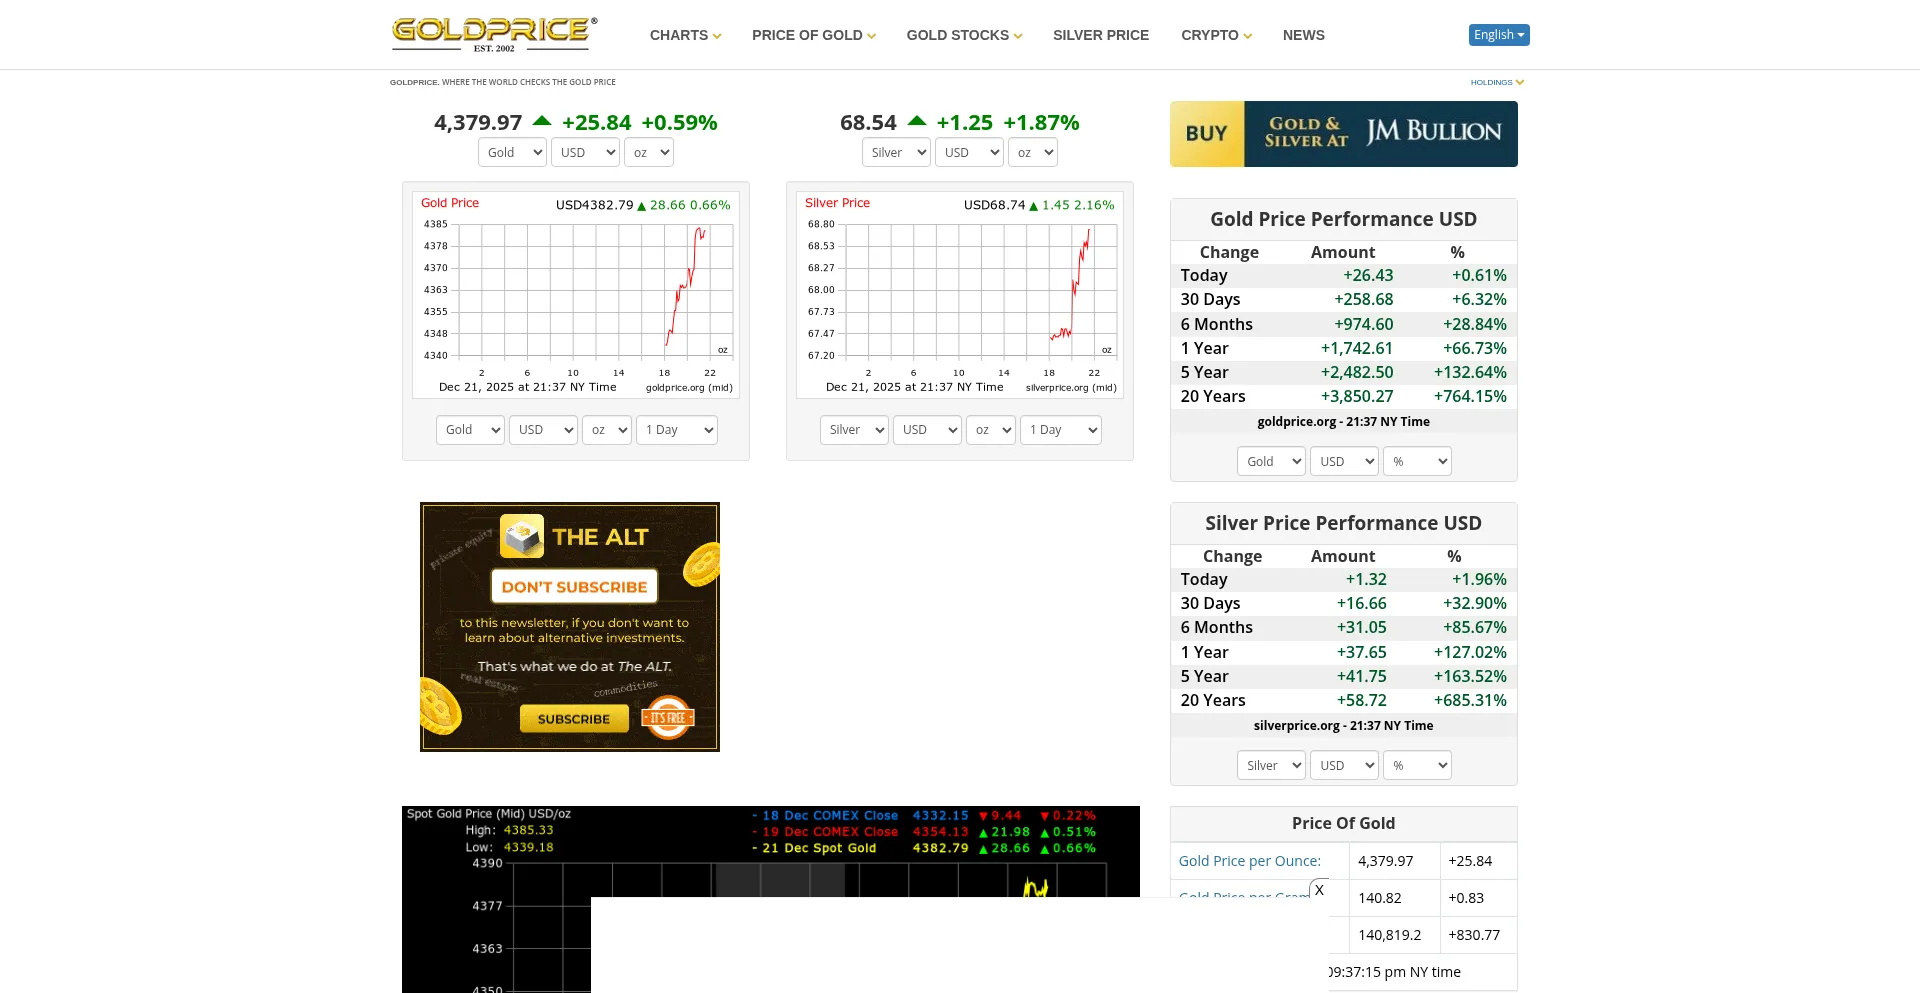The image size is (1920, 993).
Task: Select the SILVER PRICE menu item
Action: (1100, 35)
